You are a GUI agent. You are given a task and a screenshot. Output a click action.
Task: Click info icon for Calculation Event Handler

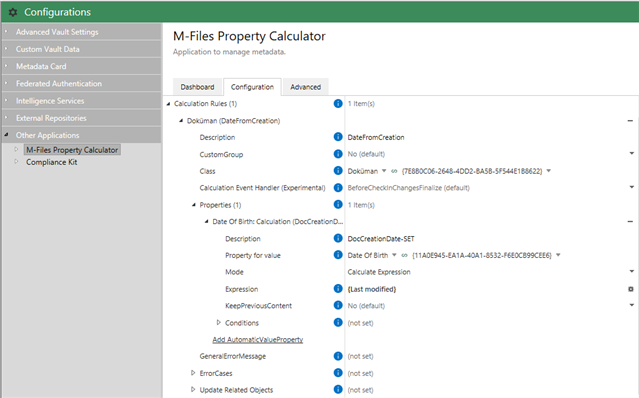(x=338, y=188)
